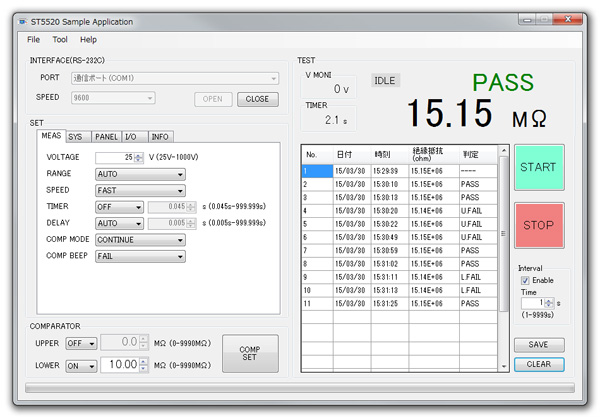Switch to the MEAS tab
The width and height of the screenshot is (600, 418).
(51, 136)
